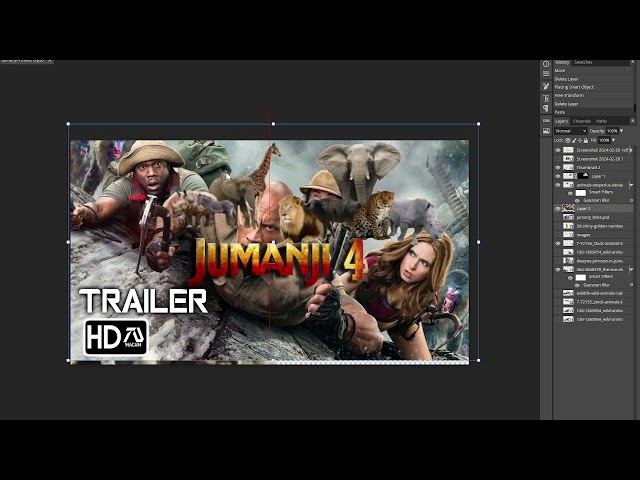
Task: Open the Character panel icon
Action: click(x=546, y=98)
